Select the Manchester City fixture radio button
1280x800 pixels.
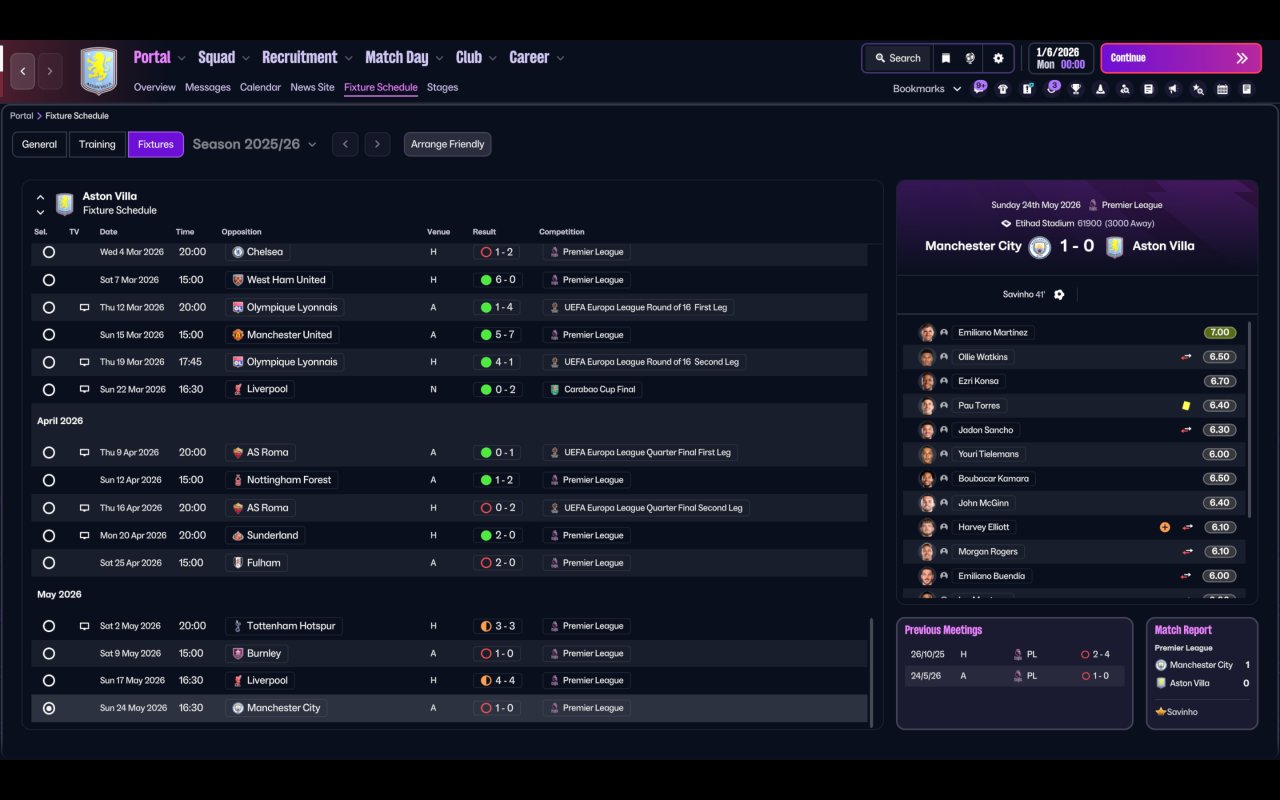[x=49, y=708]
